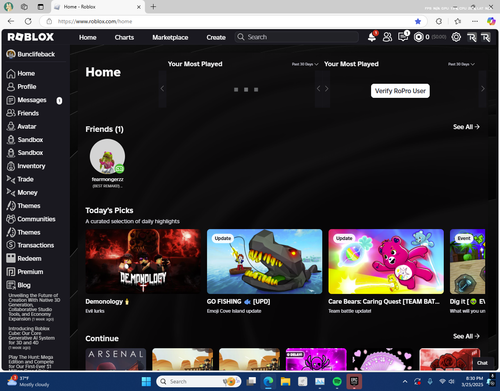Open the GO FISHING game thumbnail
The image size is (500, 391).
pyautogui.click(x=265, y=261)
